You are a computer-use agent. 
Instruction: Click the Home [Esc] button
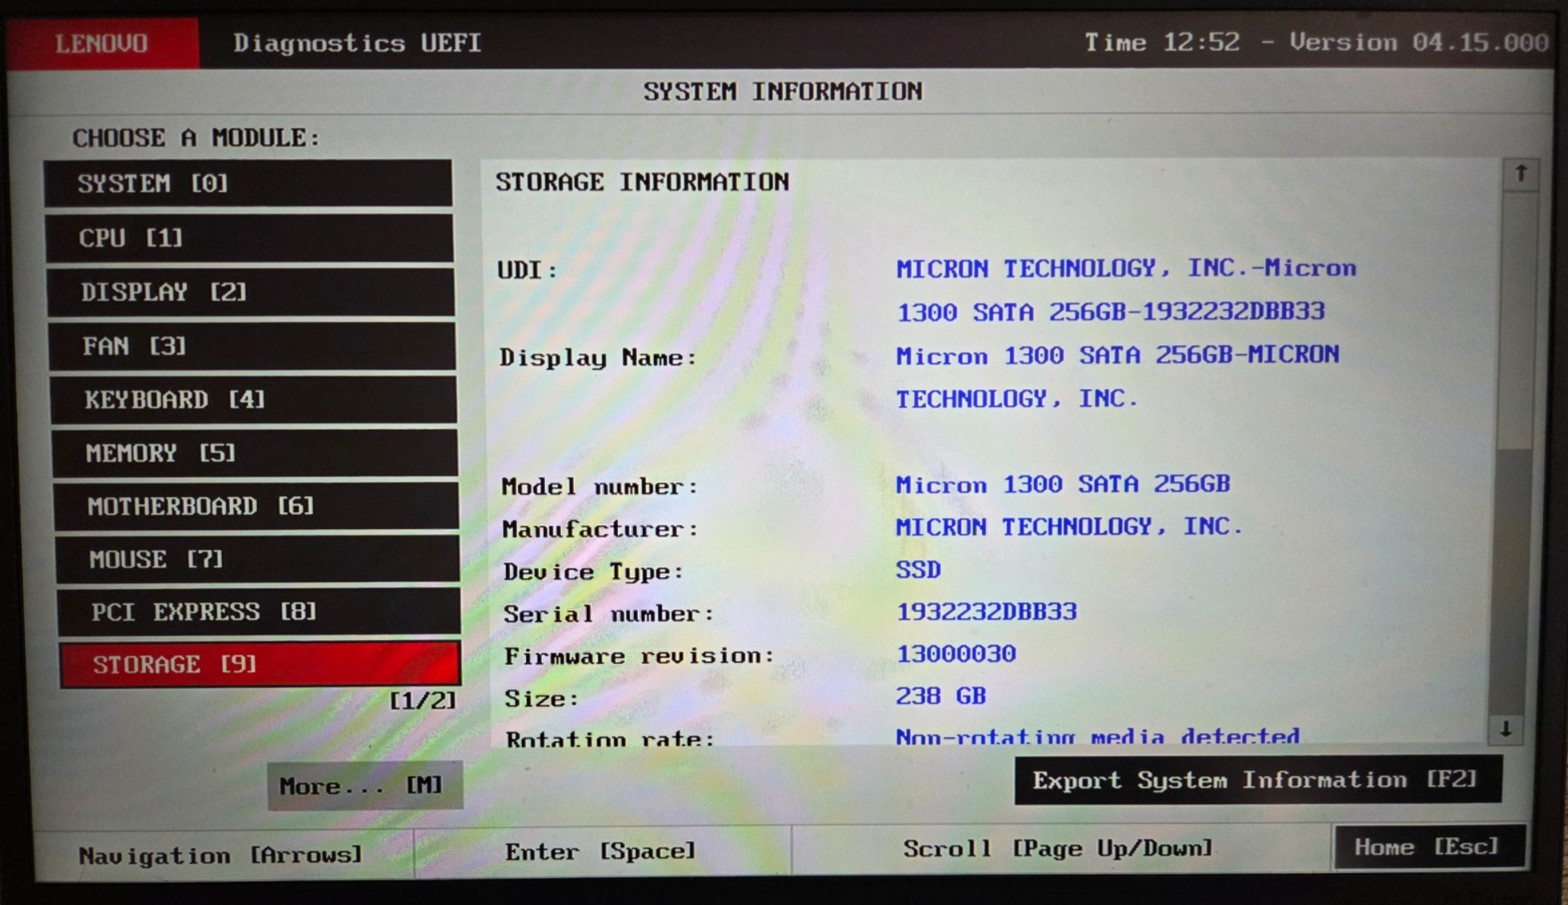coord(1430,847)
